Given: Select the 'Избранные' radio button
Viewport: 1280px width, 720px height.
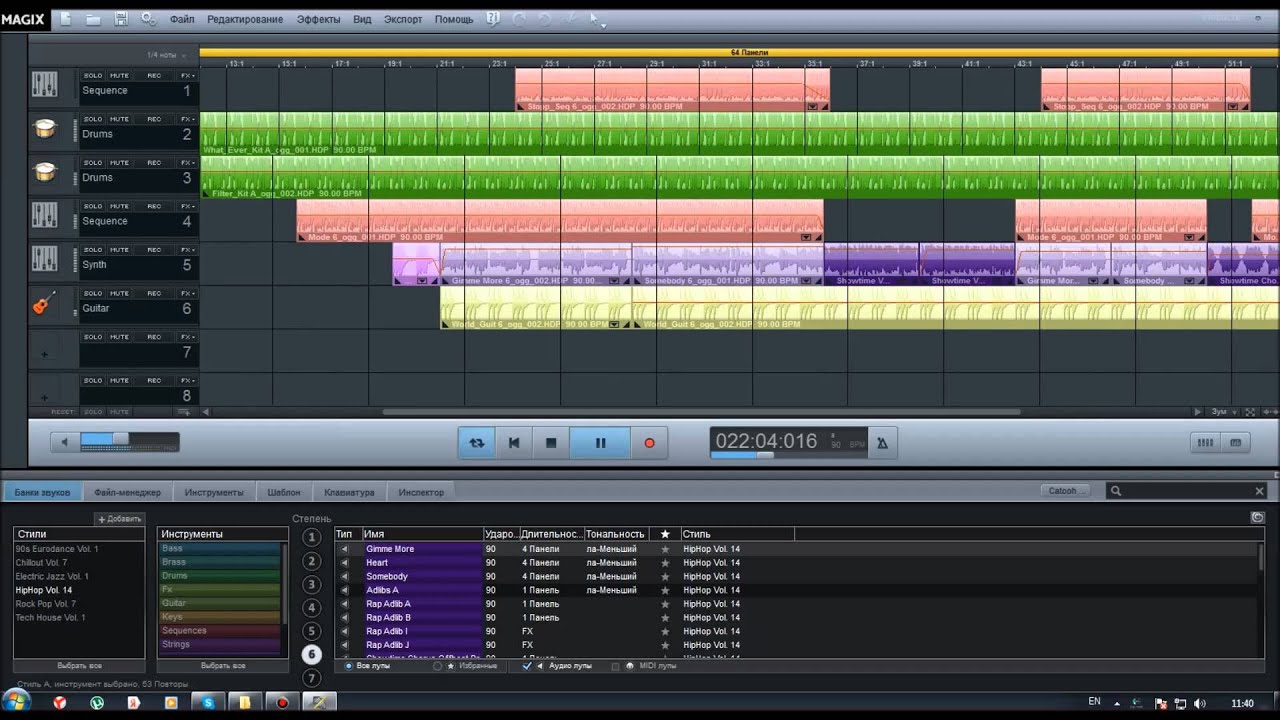Looking at the screenshot, I should (x=438, y=666).
